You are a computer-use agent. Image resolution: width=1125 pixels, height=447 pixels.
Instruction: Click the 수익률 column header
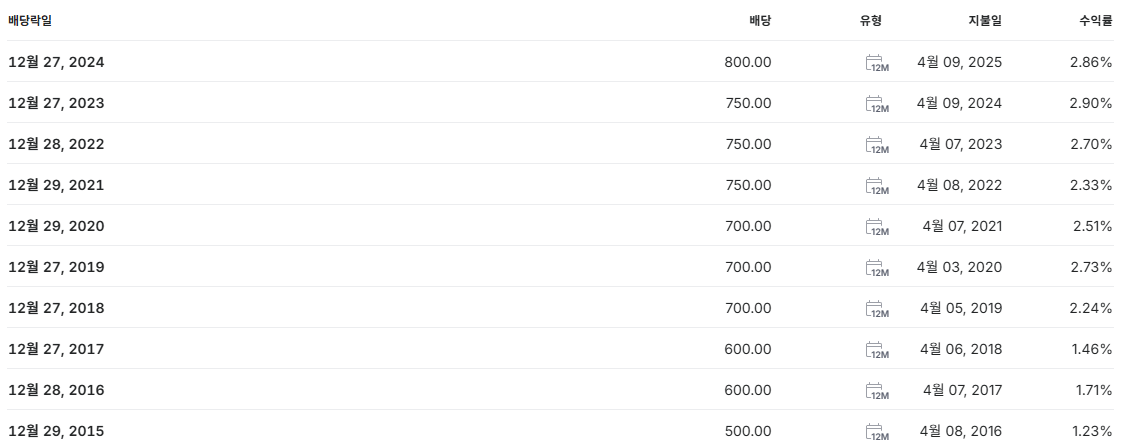click(x=1096, y=21)
